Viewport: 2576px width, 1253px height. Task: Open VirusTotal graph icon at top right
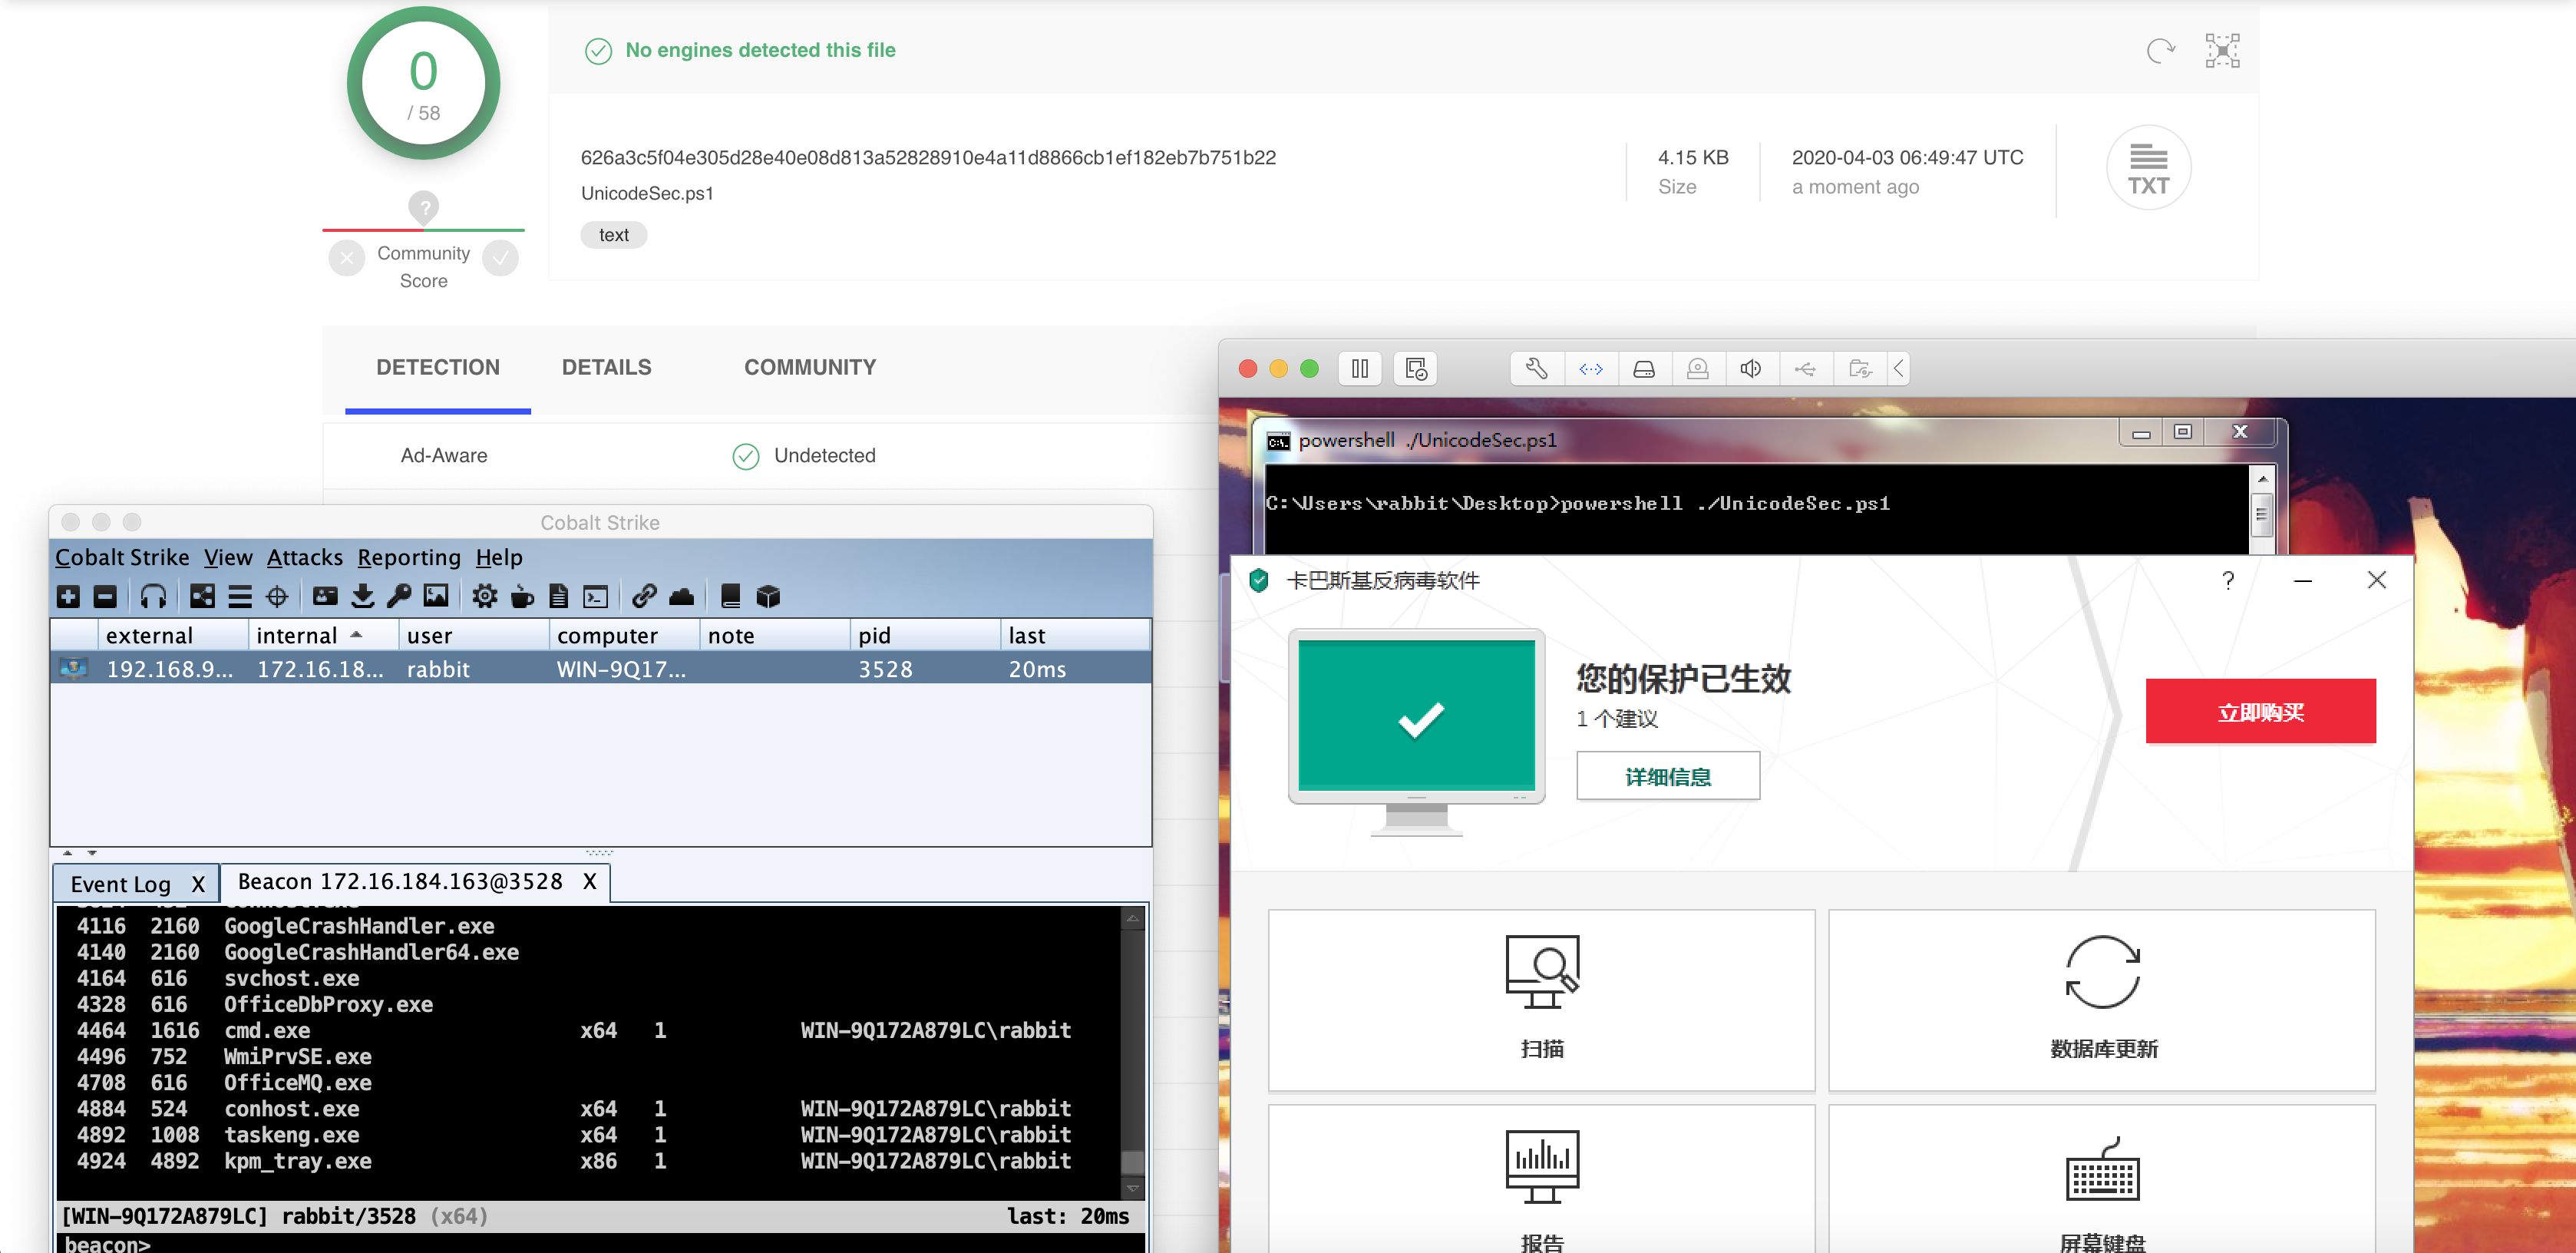point(2222,51)
